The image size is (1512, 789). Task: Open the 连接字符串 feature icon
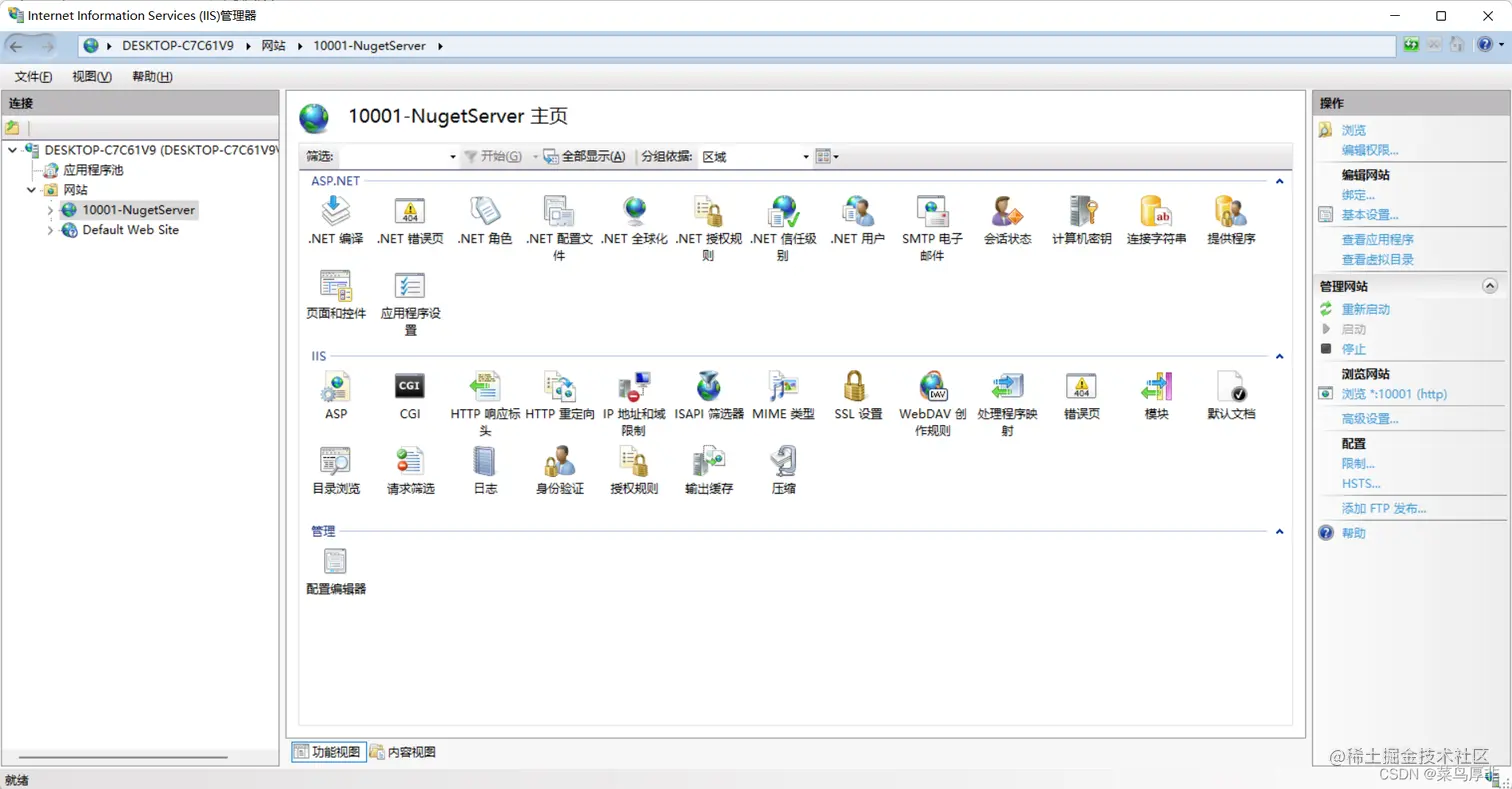tap(1156, 211)
